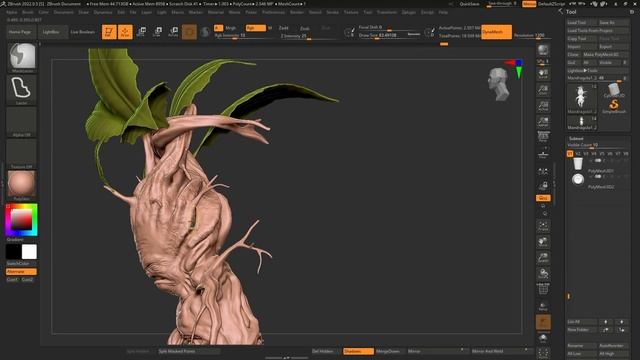Open the stroke type selector (Lasso)

[x=22, y=89]
